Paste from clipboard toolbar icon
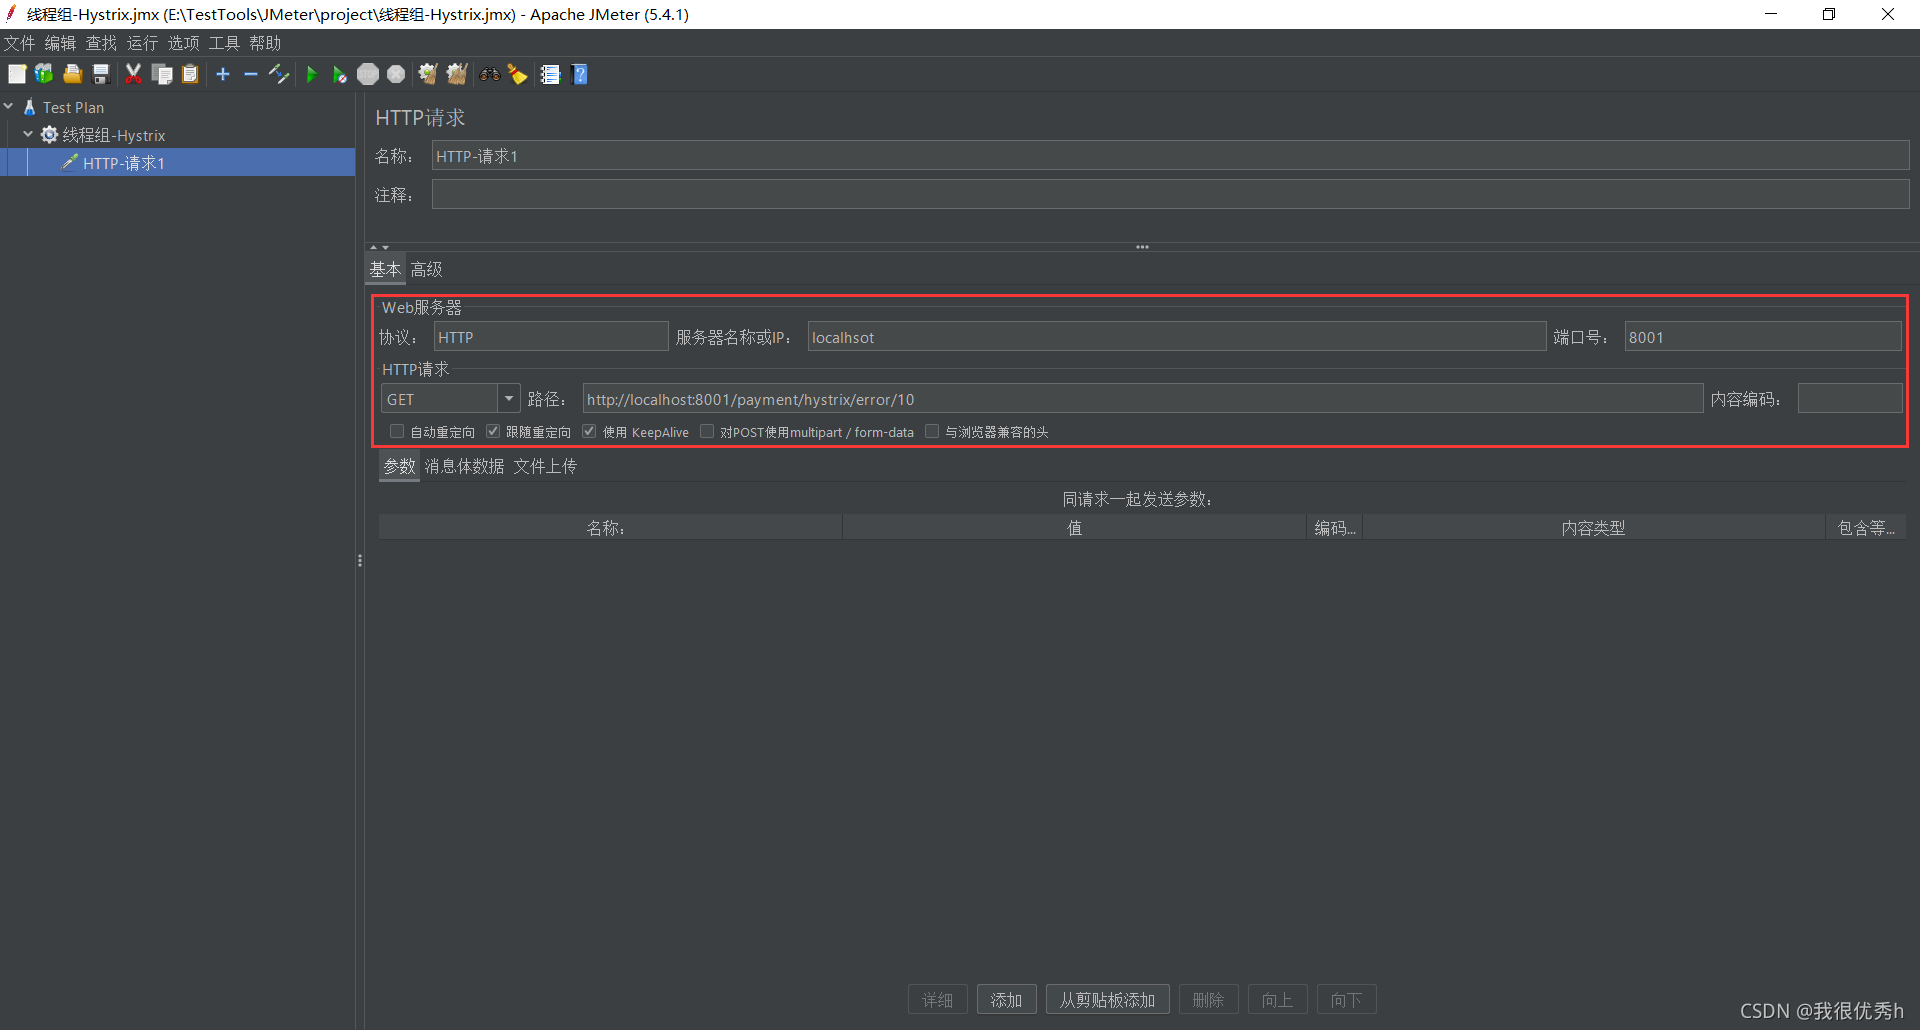1920x1030 pixels. pyautogui.click(x=190, y=74)
